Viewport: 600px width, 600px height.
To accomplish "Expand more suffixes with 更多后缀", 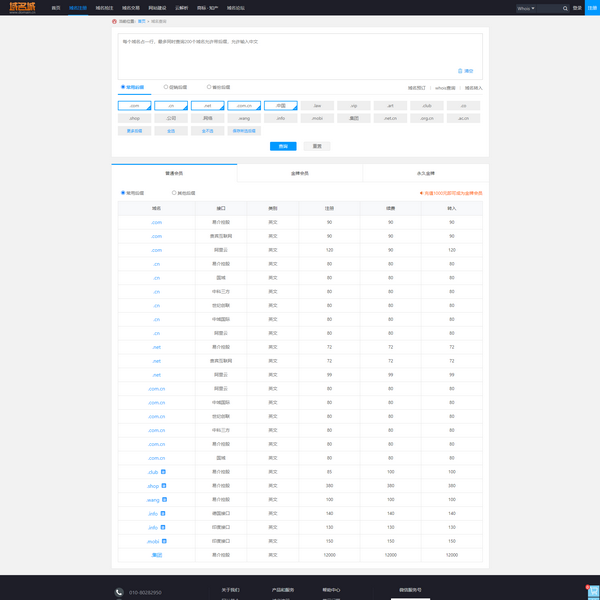I will tap(134, 131).
